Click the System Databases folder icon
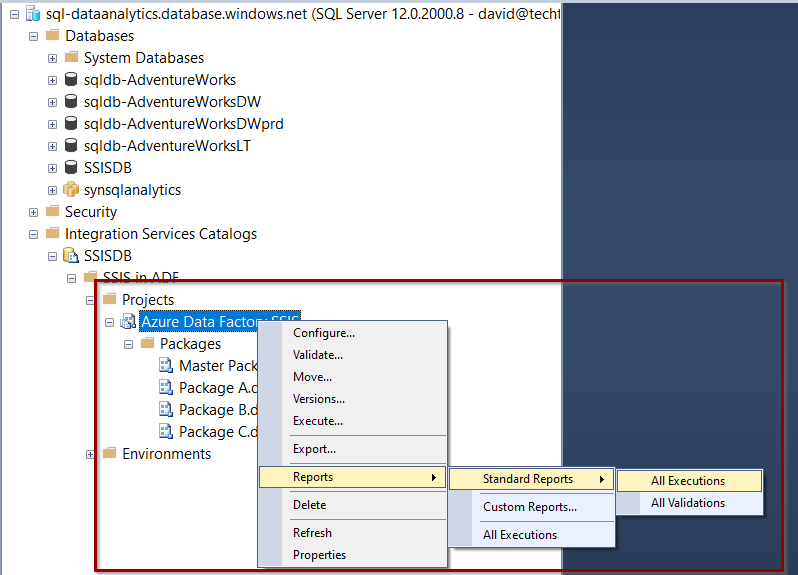This screenshot has height=575, width=798. (x=72, y=57)
